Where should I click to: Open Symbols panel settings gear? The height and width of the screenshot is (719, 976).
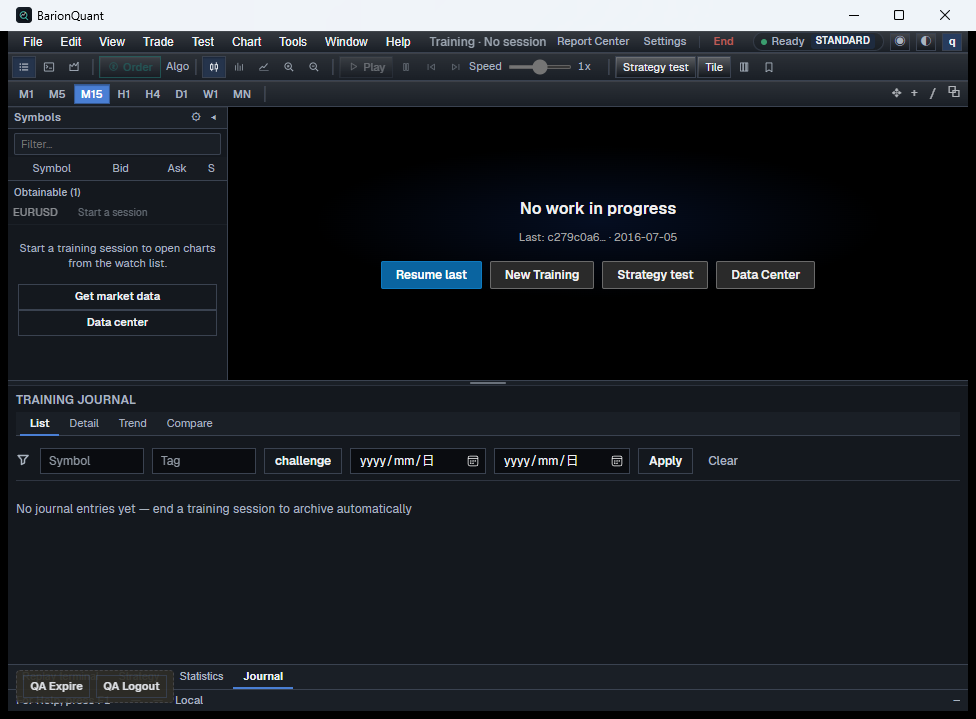tap(196, 117)
